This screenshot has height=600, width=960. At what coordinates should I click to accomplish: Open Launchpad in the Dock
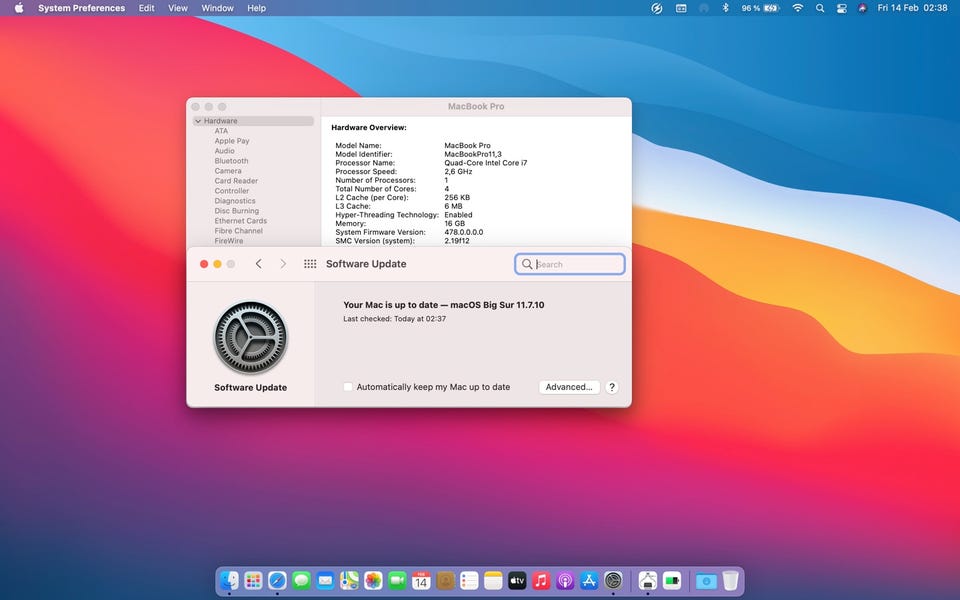[253, 580]
